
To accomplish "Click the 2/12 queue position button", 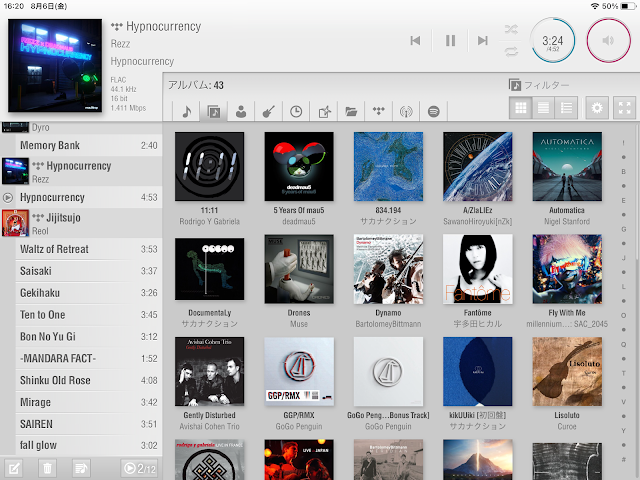I will coord(139,468).
